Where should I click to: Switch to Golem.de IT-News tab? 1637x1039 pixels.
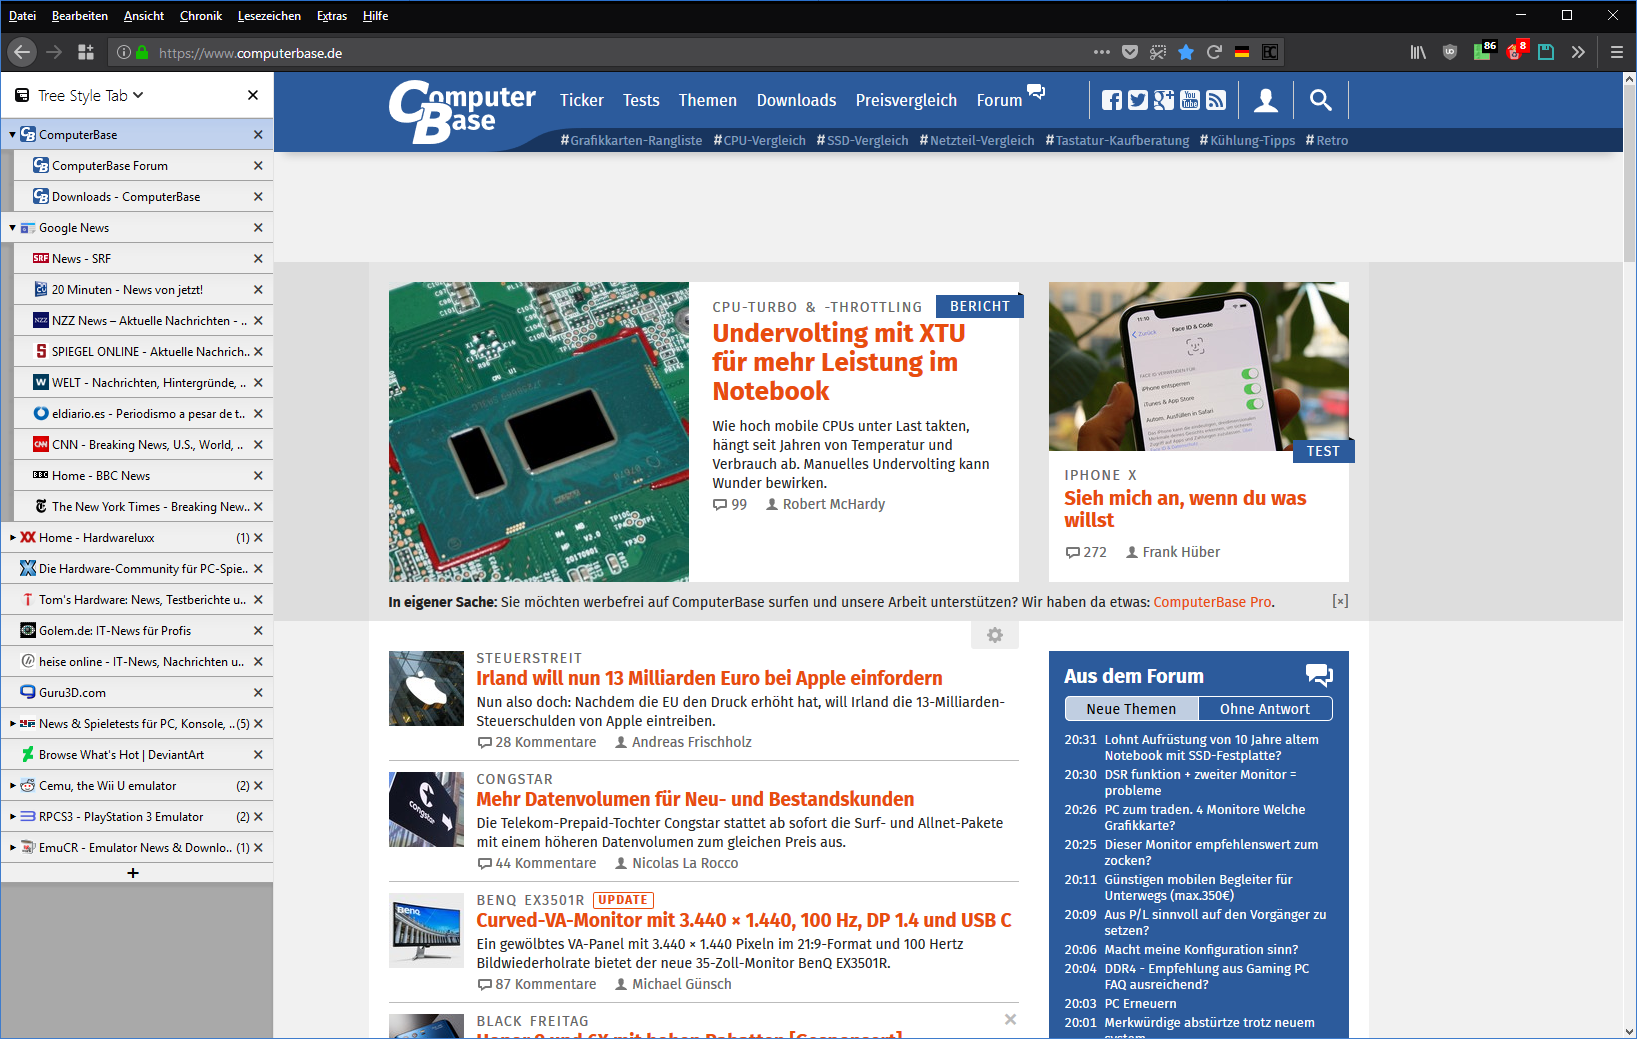[x=137, y=630]
